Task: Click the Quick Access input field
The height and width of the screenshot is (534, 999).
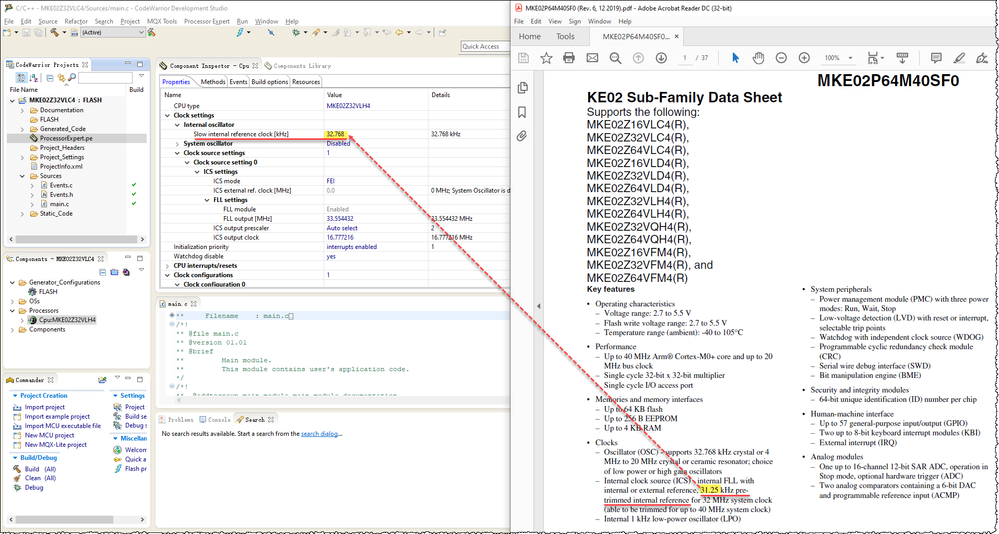Action: 485,46
